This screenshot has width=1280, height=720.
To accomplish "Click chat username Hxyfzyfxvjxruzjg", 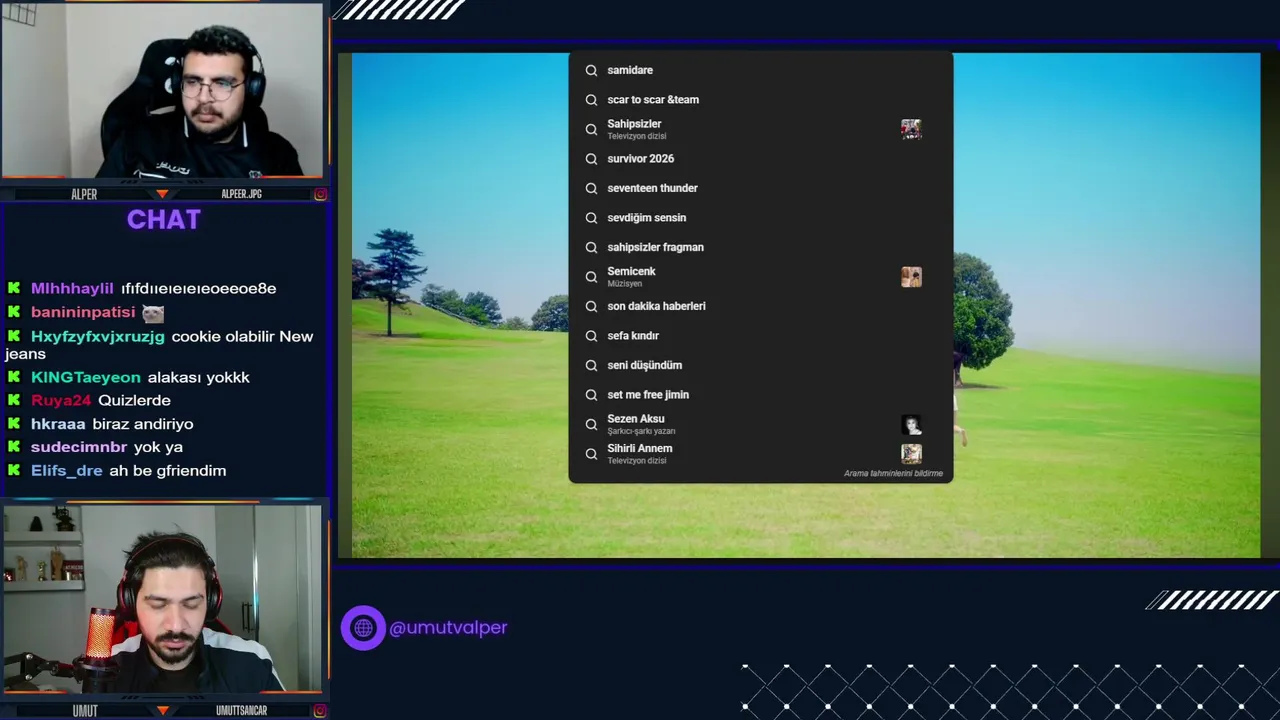I will pyautogui.click(x=98, y=336).
